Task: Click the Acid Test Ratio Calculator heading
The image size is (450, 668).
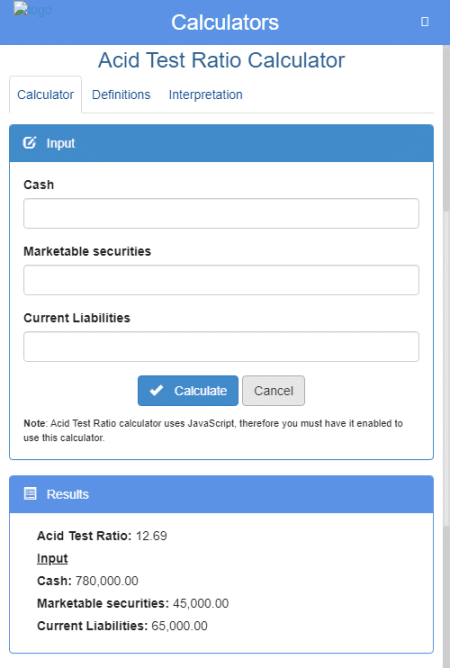Action: 221,60
